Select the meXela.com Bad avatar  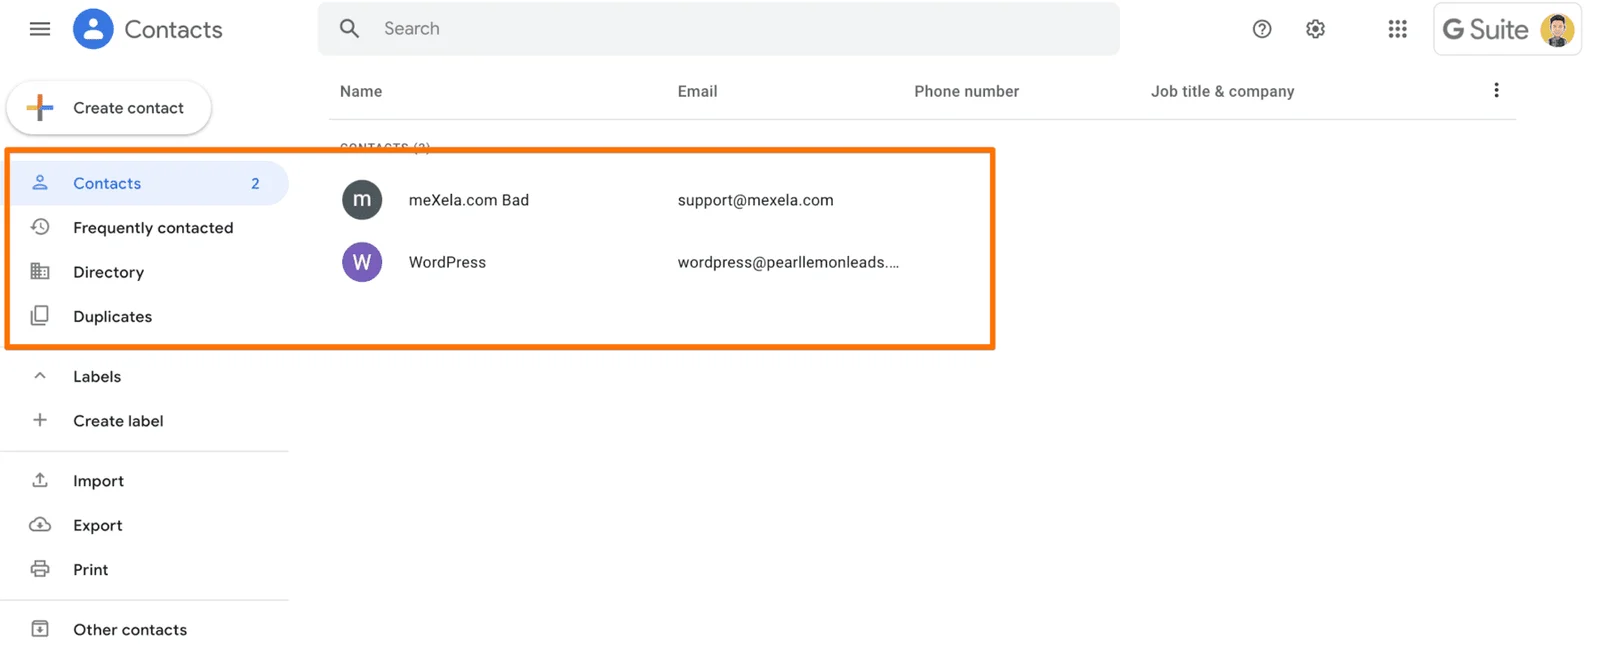click(362, 200)
